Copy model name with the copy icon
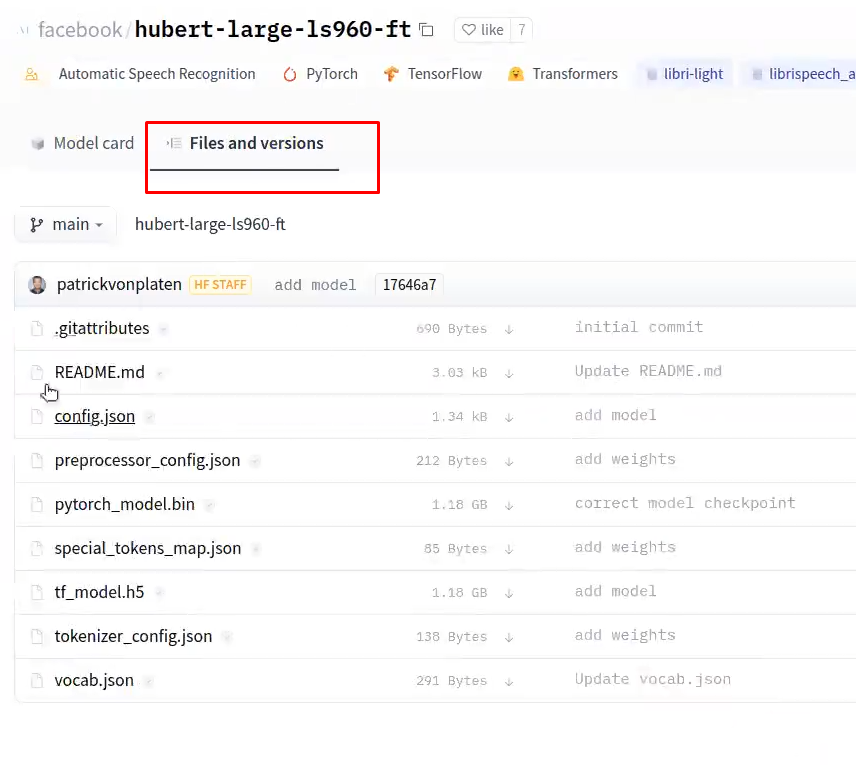The width and height of the screenshot is (856, 765). (426, 29)
